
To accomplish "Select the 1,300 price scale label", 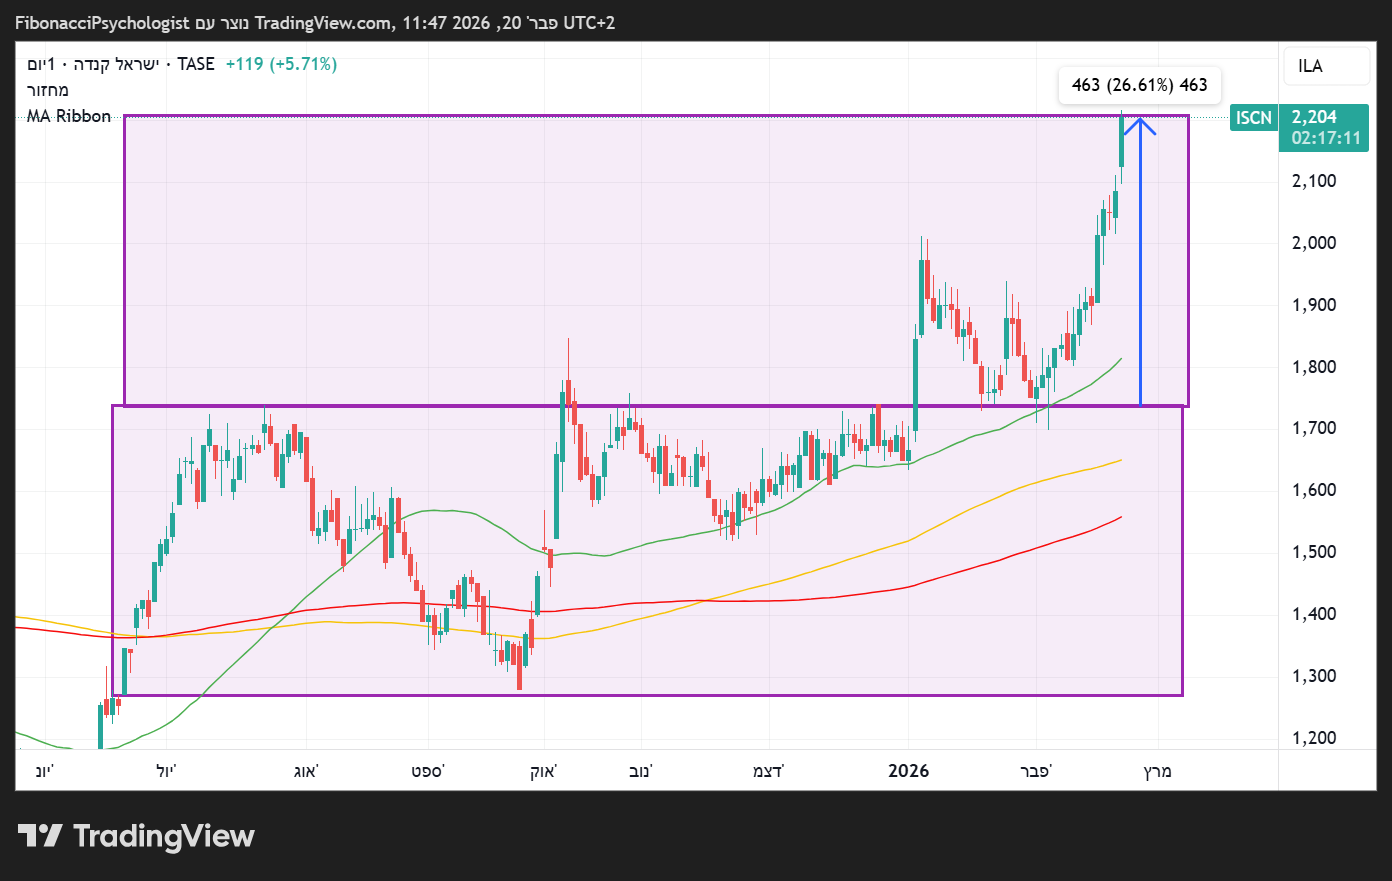I will tap(1314, 676).
